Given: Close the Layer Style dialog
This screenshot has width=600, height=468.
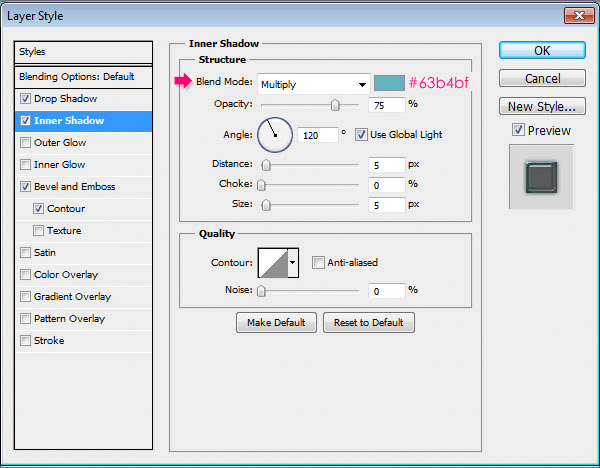Looking at the screenshot, I should pos(579,16).
